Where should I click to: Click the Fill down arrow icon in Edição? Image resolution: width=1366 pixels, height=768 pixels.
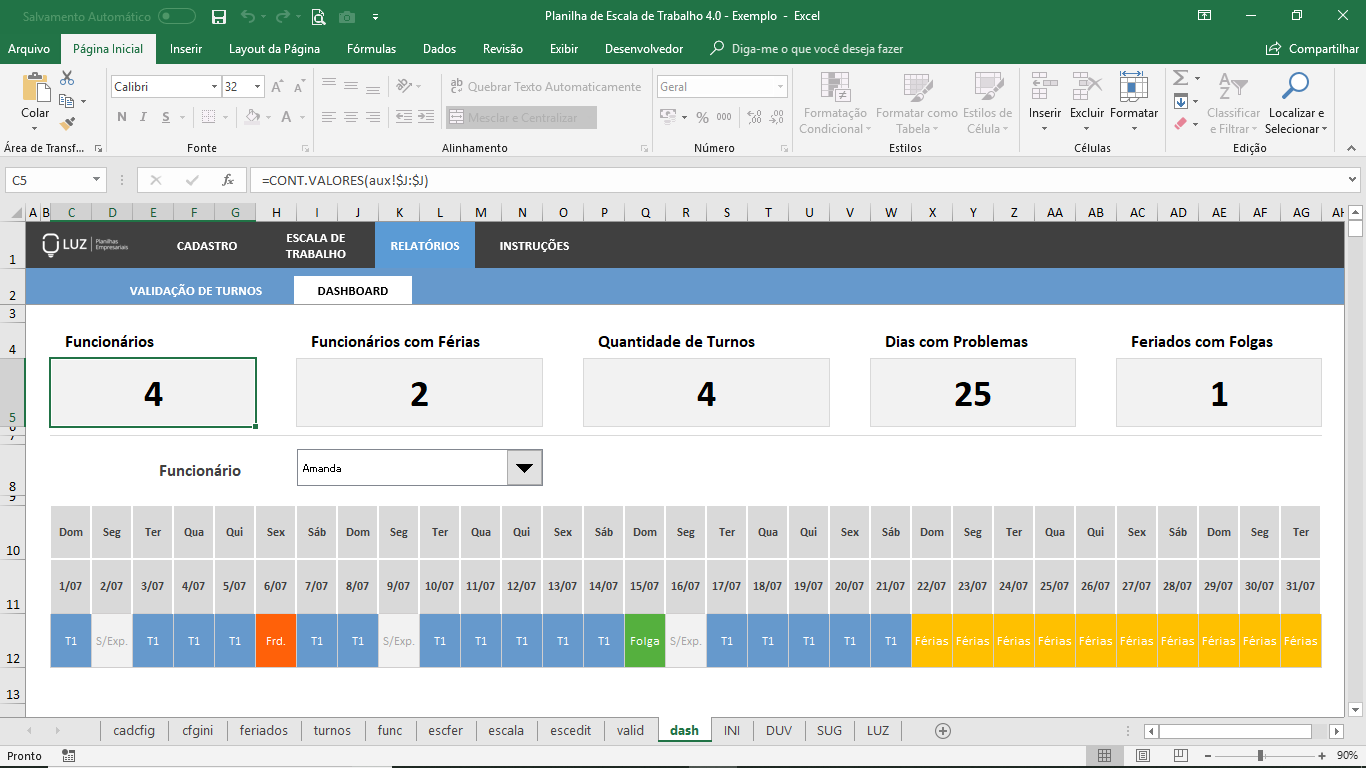[x=1180, y=101]
